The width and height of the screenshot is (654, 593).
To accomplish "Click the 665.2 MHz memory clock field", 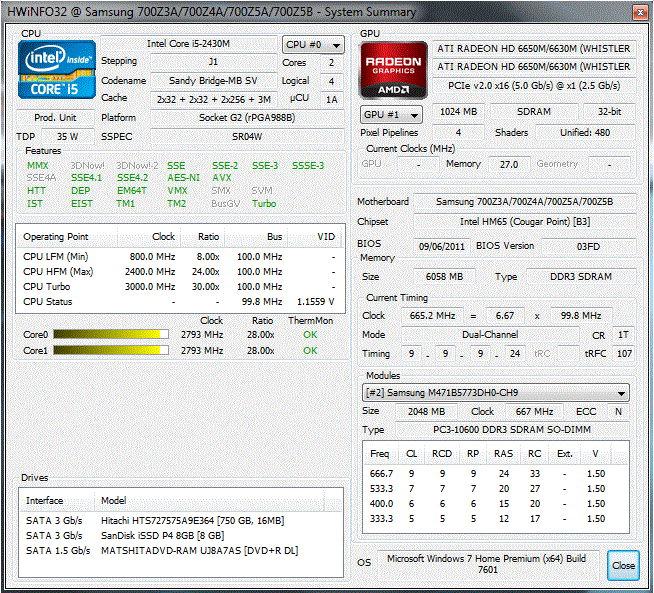I will 432,316.
